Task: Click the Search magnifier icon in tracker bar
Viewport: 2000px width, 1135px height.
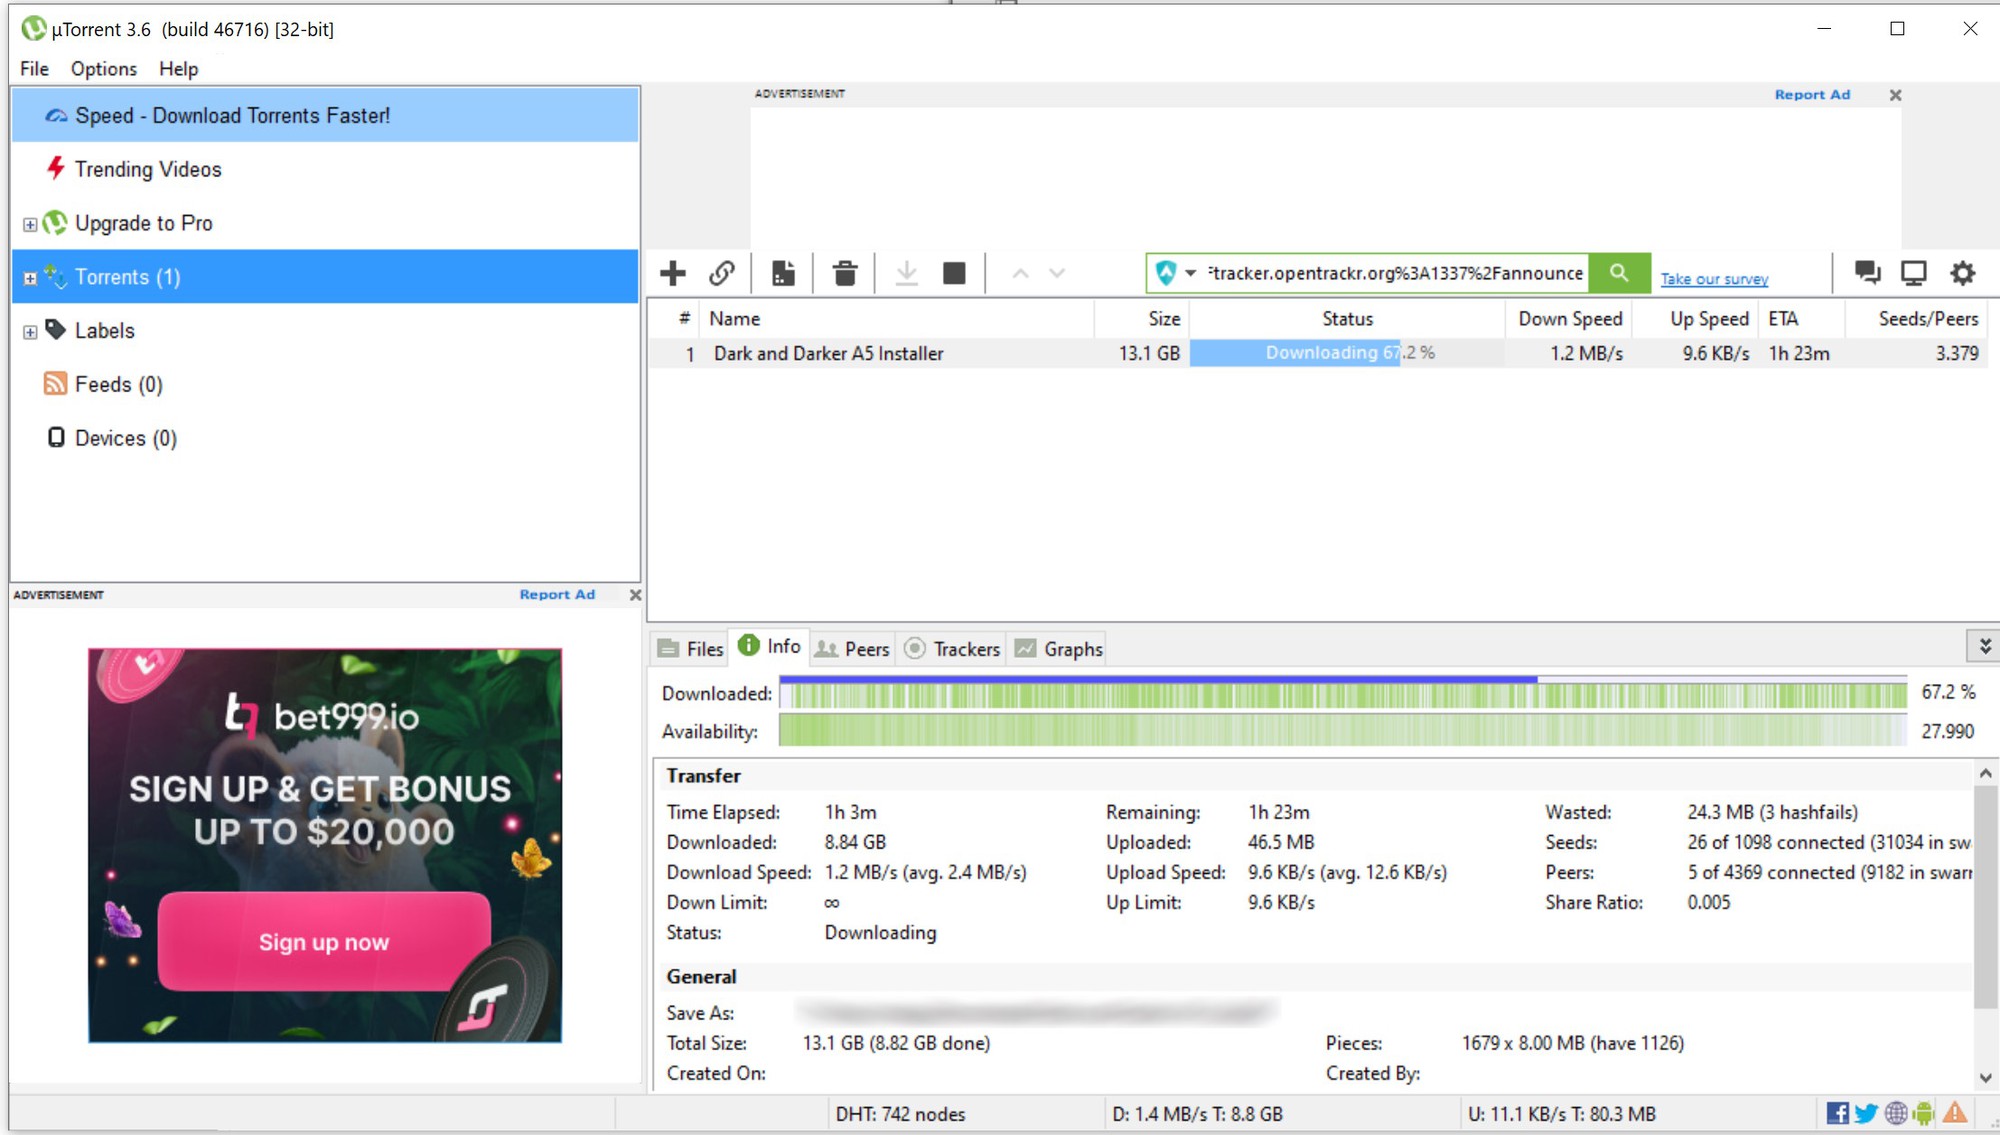Action: click(1620, 273)
